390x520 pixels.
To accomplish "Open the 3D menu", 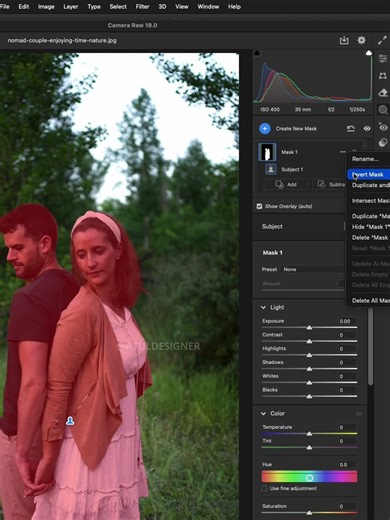I will tap(162, 7).
